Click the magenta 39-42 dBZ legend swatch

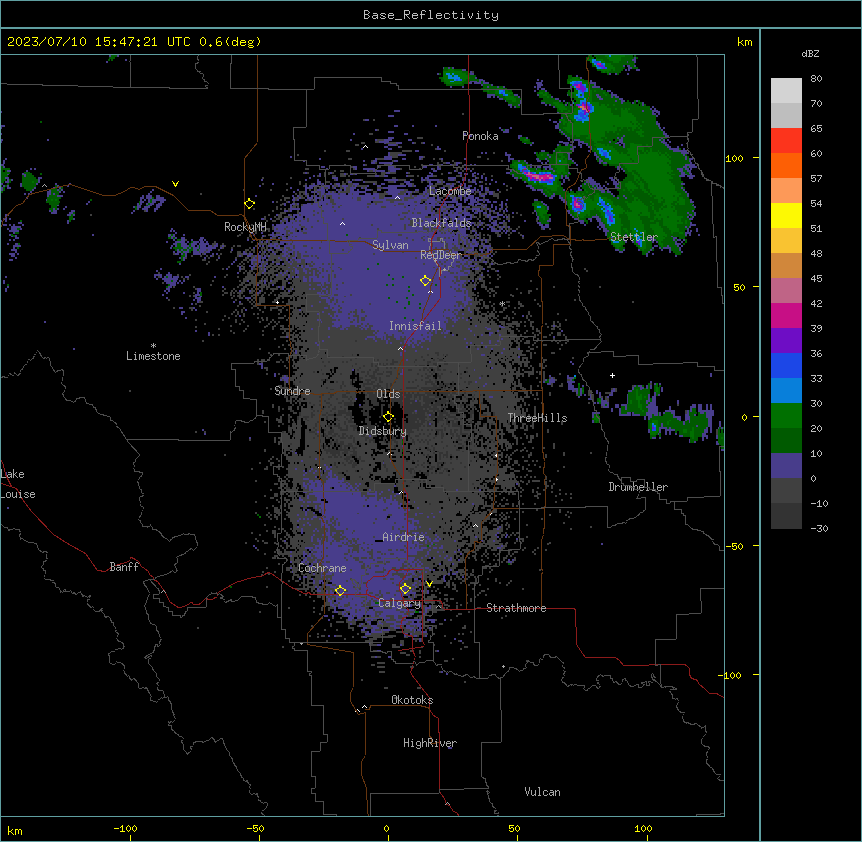click(786, 315)
